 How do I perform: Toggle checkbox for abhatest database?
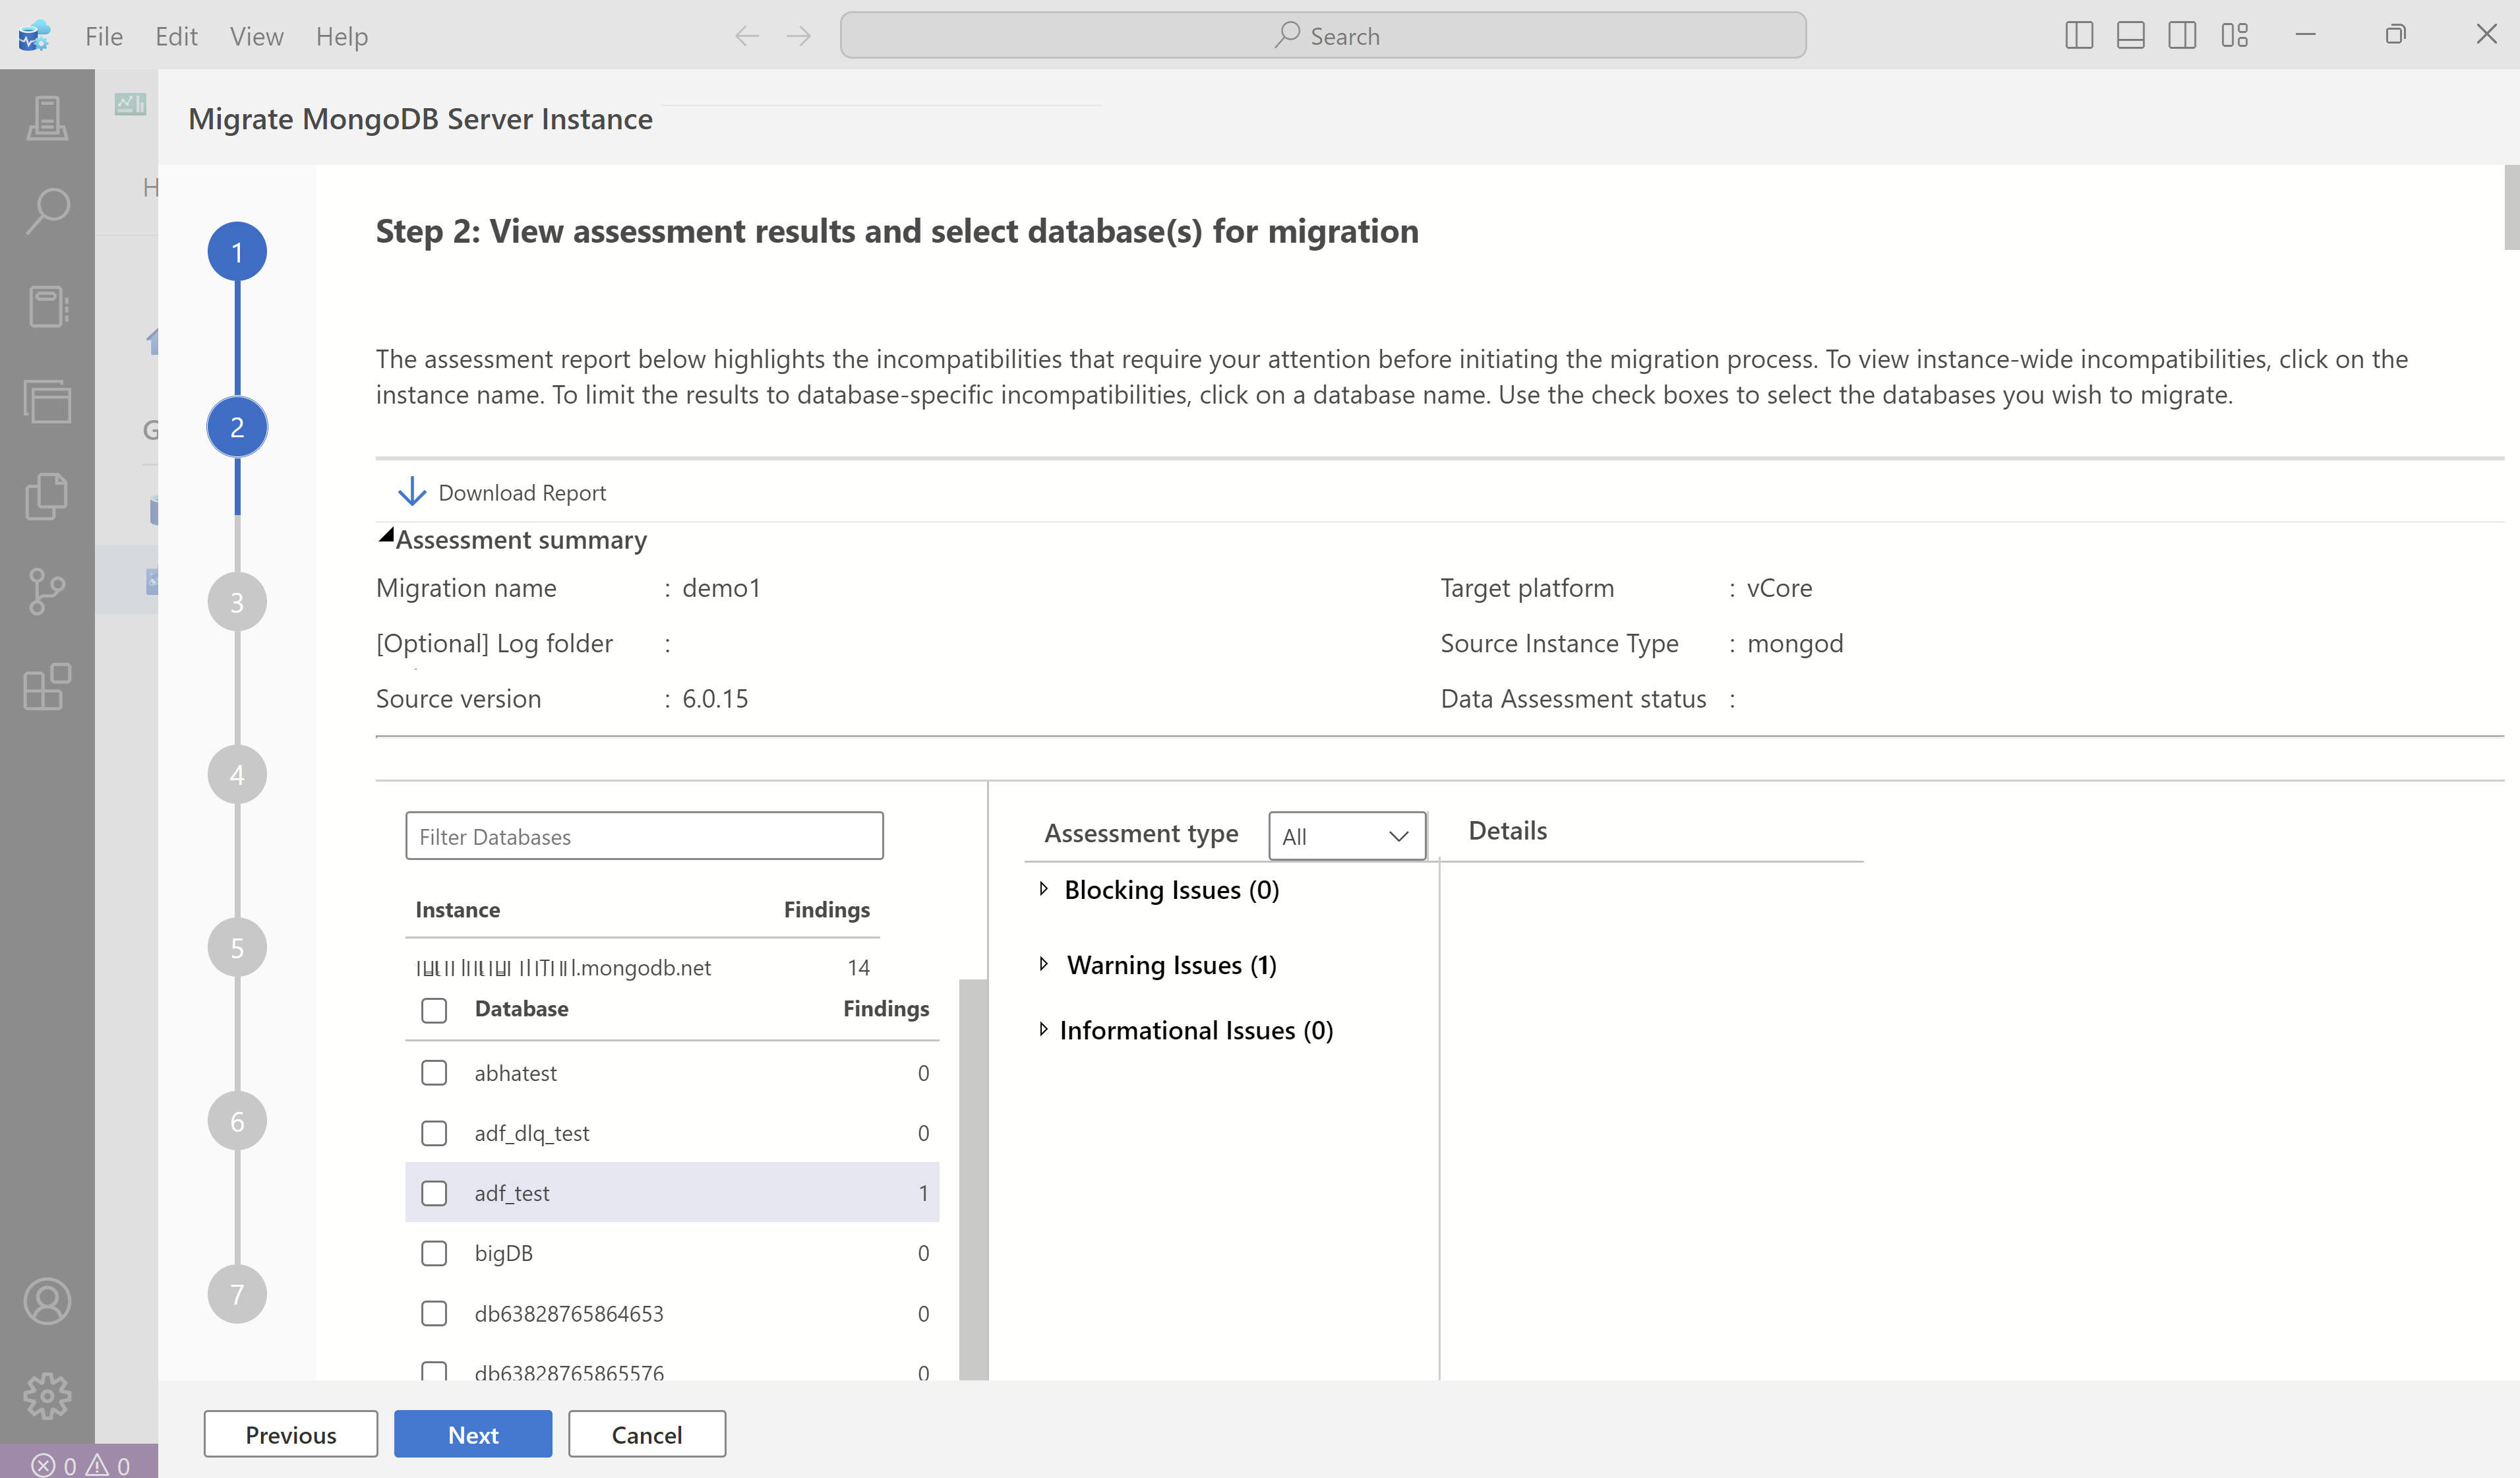tap(435, 1072)
